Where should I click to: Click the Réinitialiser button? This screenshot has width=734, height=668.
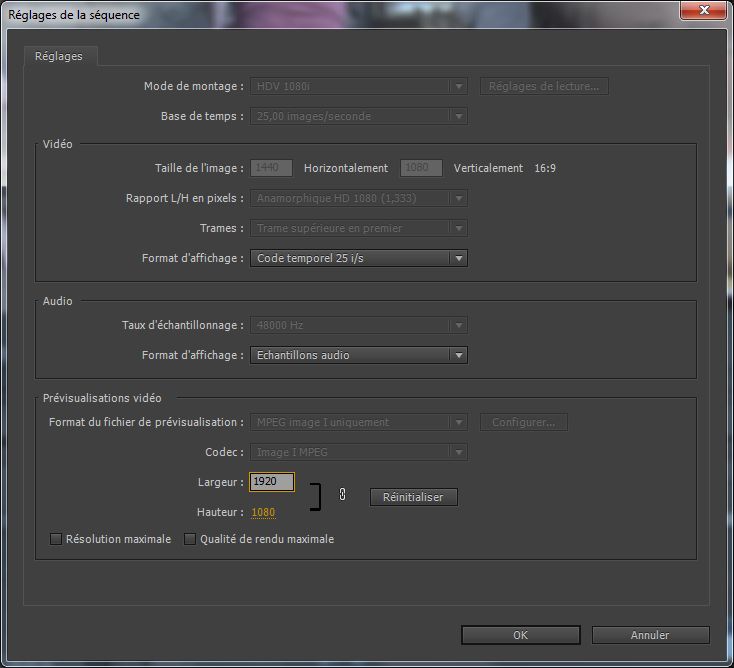click(x=413, y=497)
